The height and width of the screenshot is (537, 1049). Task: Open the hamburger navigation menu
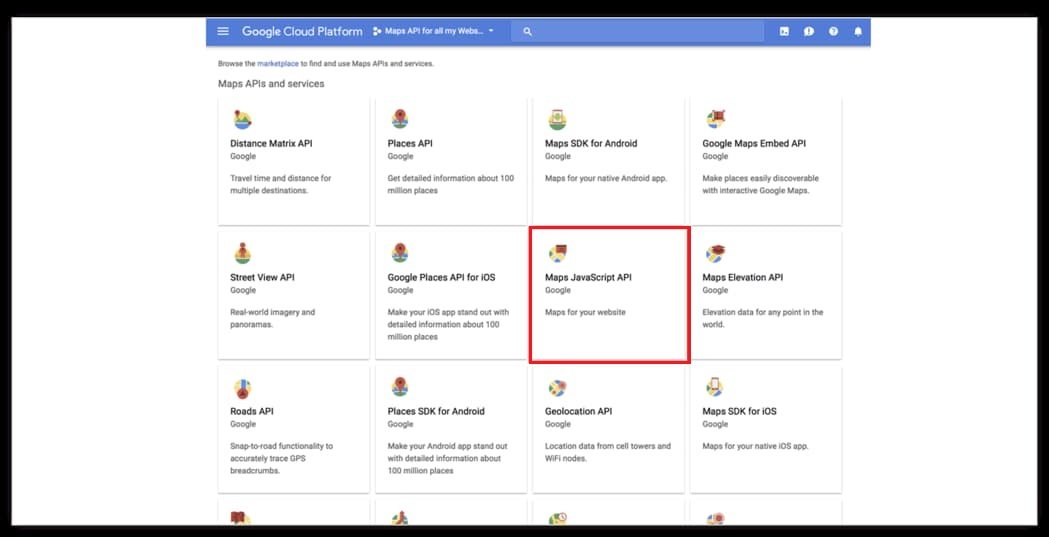tap(223, 31)
